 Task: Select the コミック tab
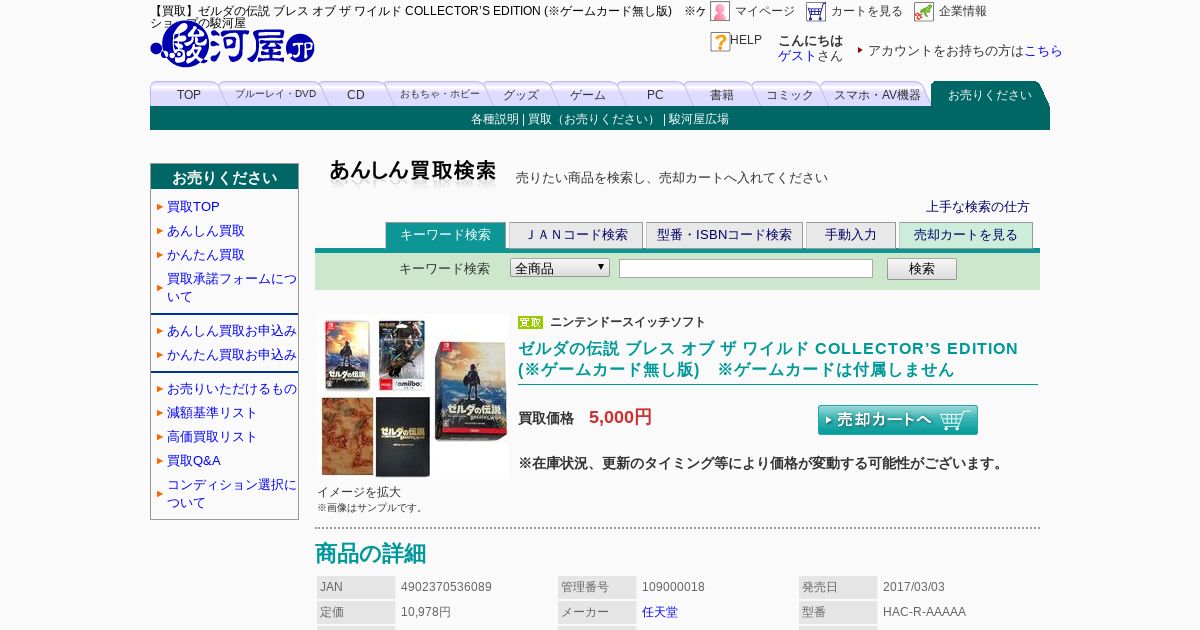click(x=790, y=94)
